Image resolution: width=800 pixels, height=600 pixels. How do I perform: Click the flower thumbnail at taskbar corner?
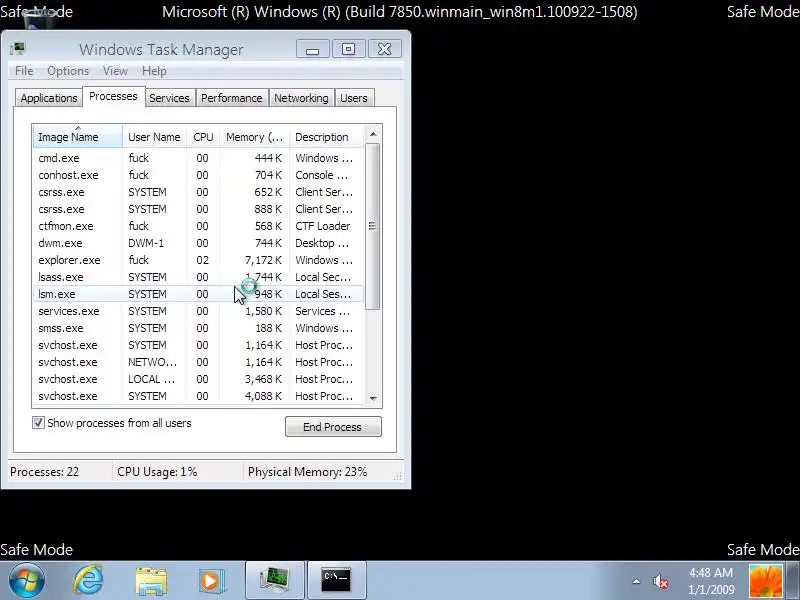766,581
